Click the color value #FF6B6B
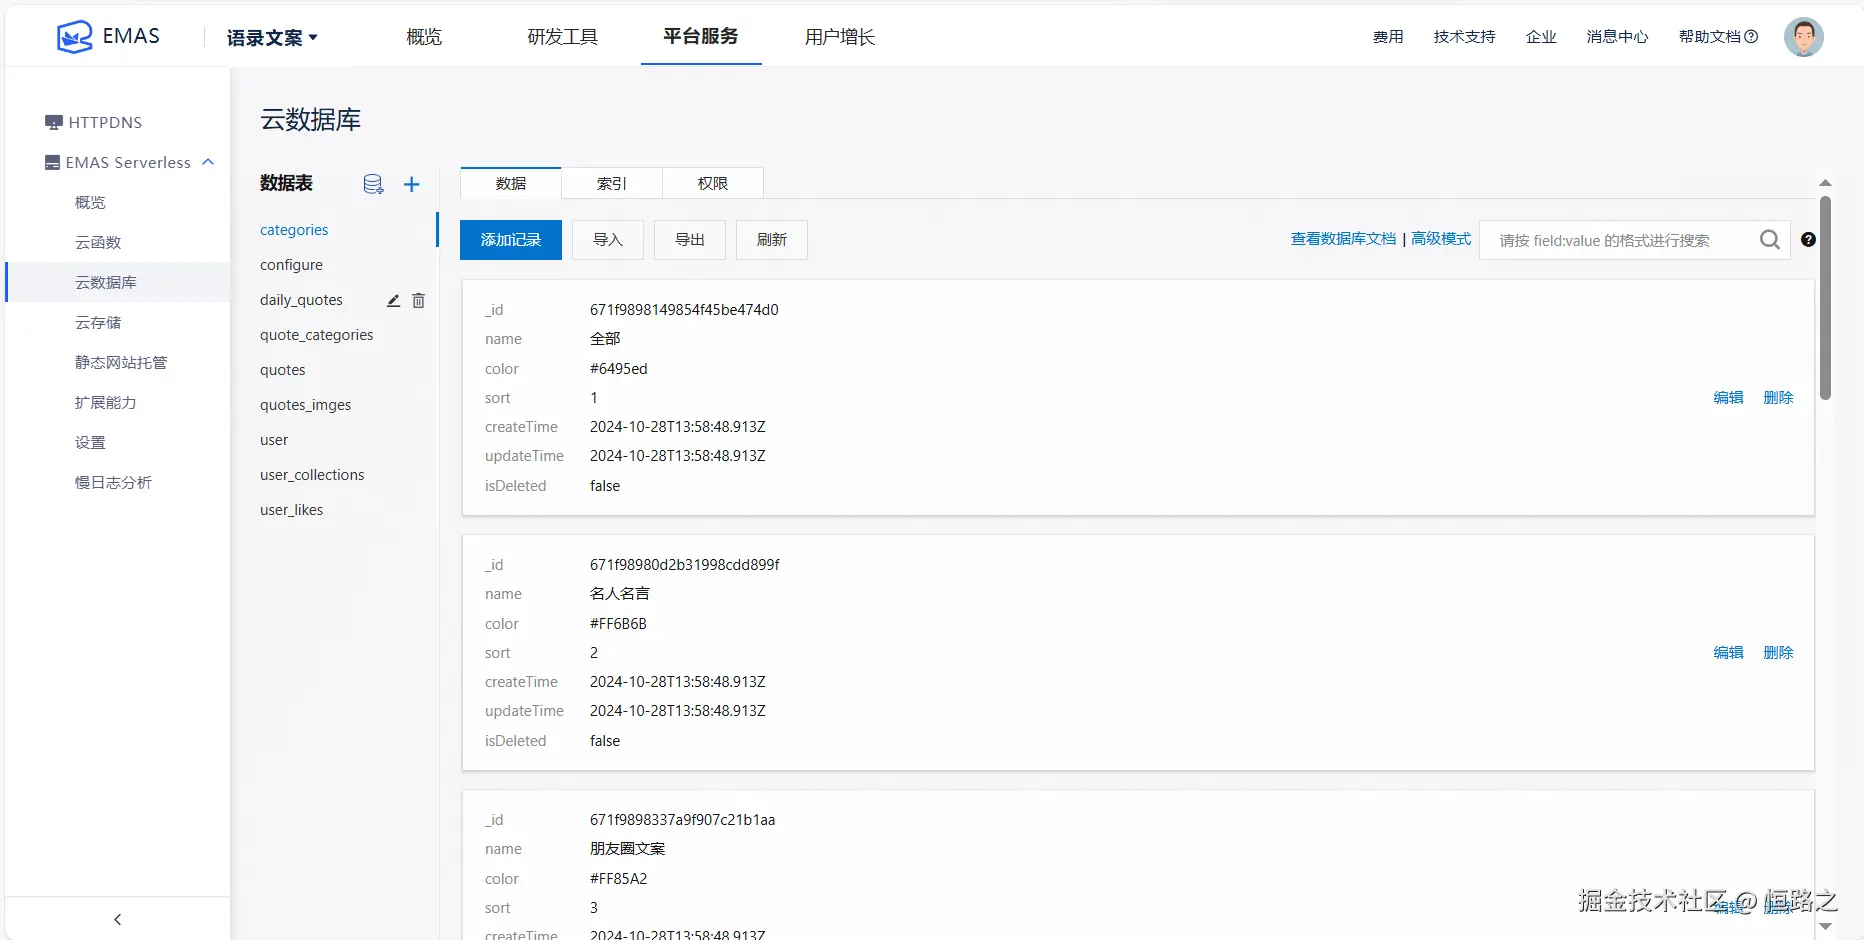This screenshot has width=1864, height=940. [618, 624]
